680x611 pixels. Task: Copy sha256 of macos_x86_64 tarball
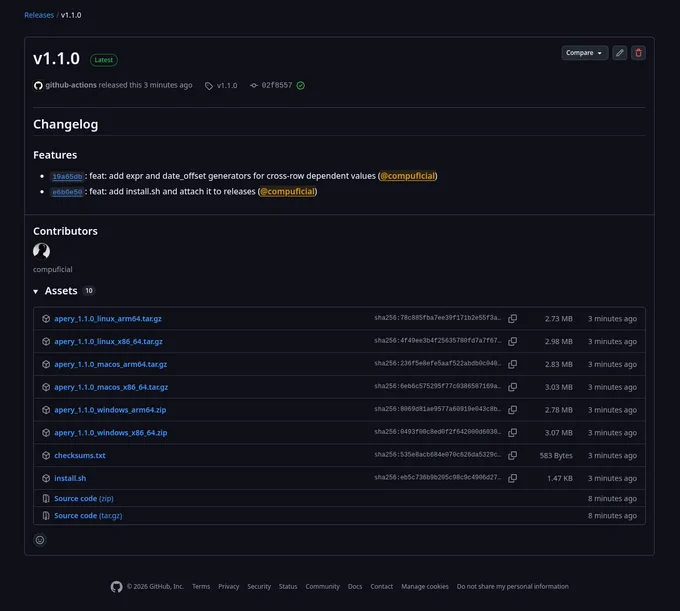pyautogui.click(x=512, y=387)
